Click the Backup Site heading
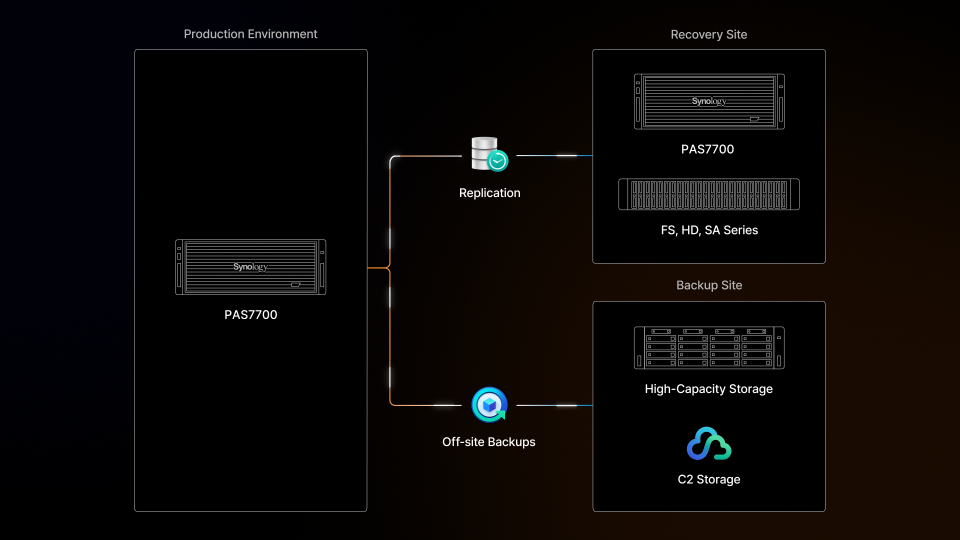 [x=709, y=285]
